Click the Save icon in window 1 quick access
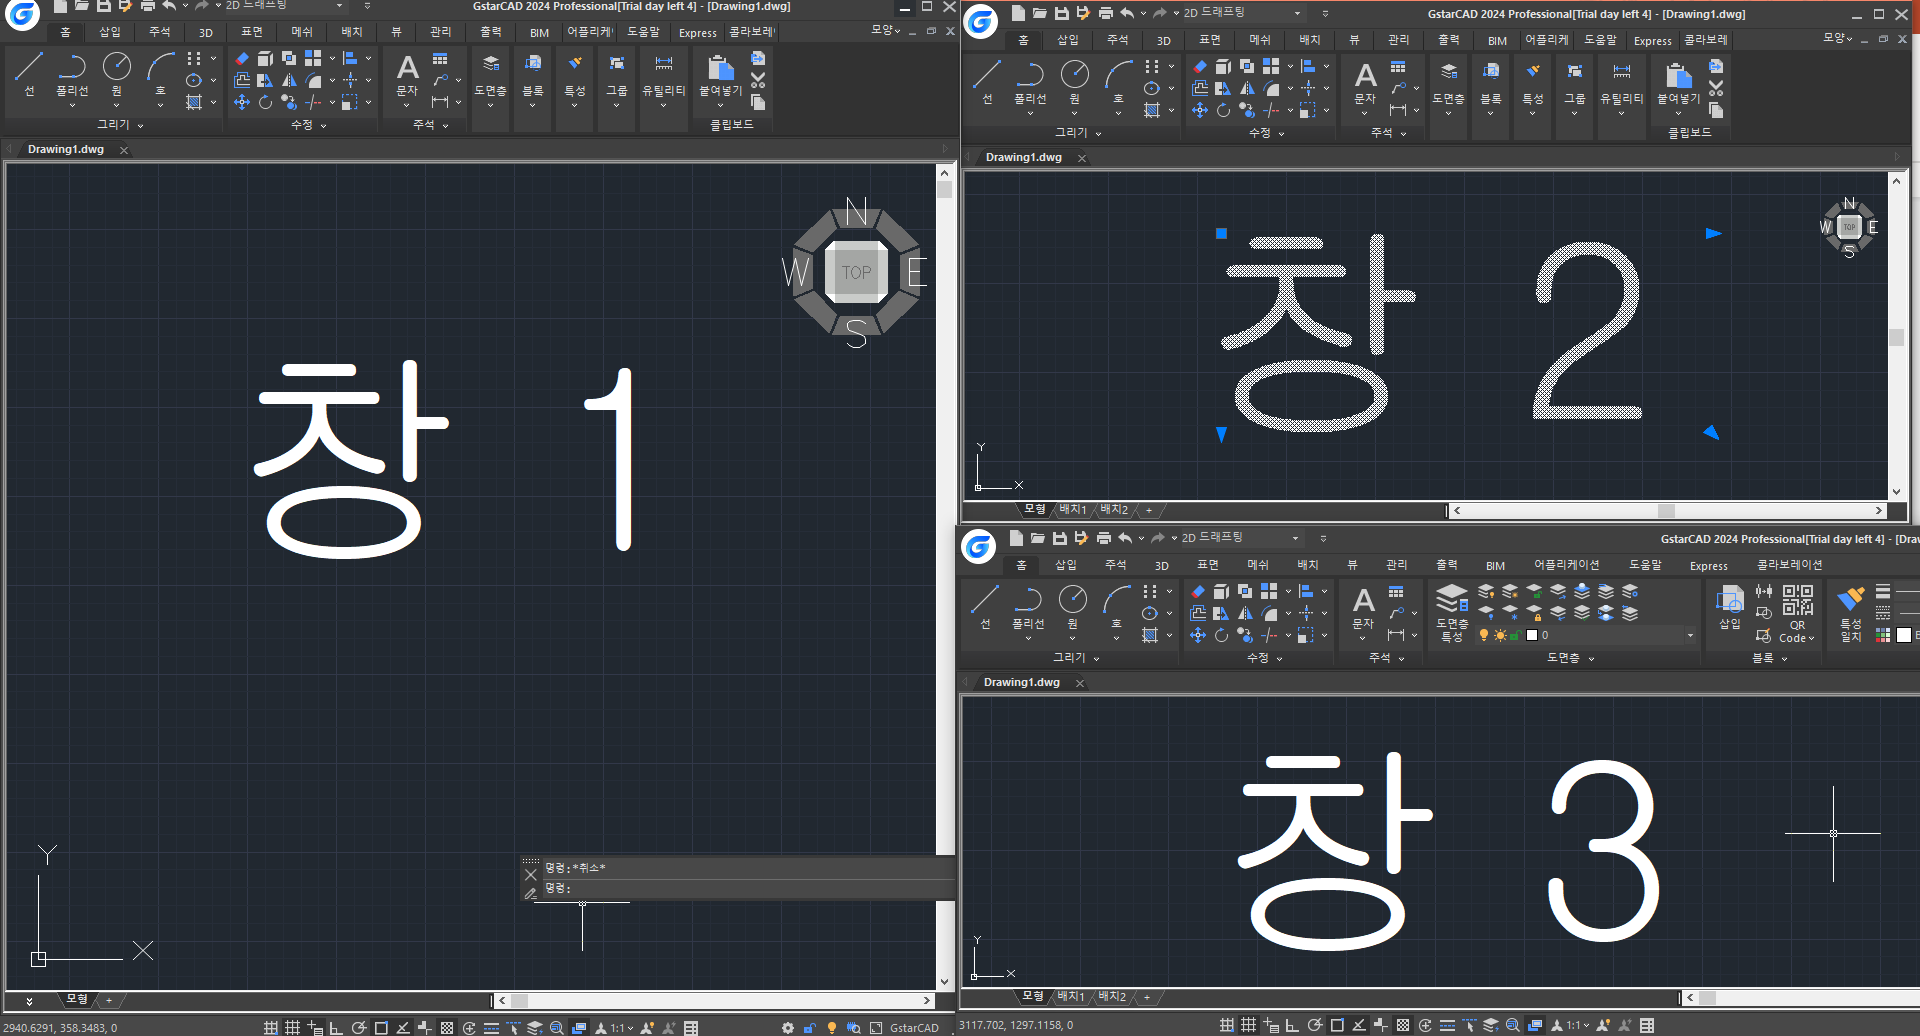The height and width of the screenshot is (1036, 1920). [103, 6]
